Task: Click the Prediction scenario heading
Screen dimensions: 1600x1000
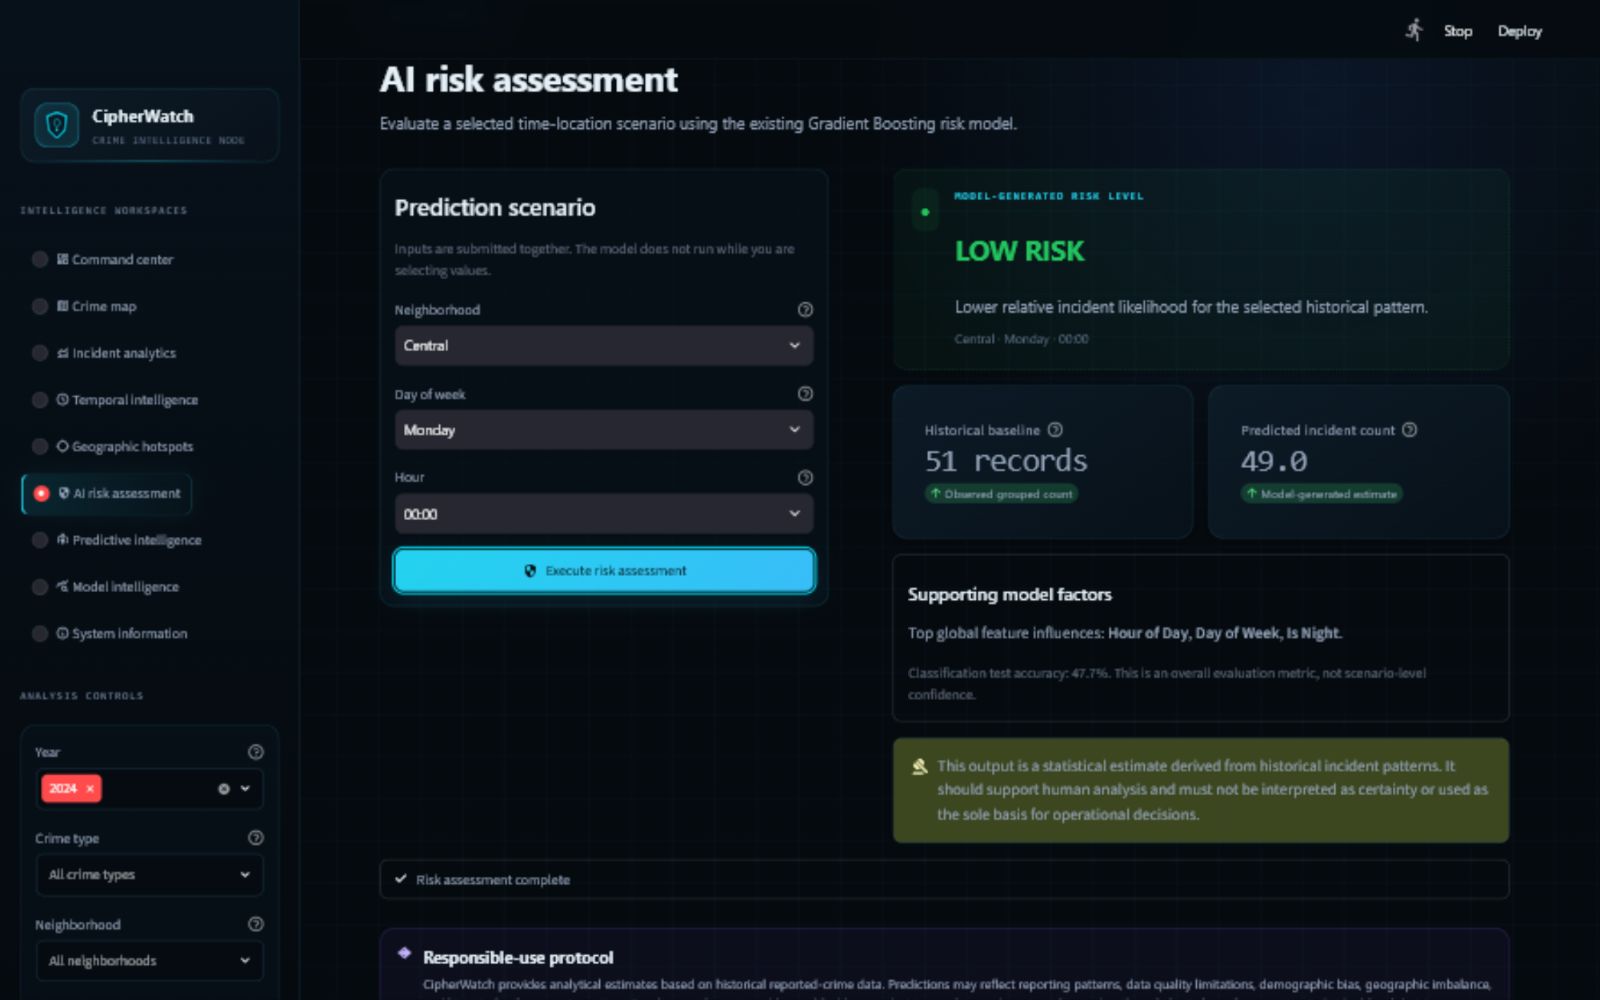Action: pos(495,208)
